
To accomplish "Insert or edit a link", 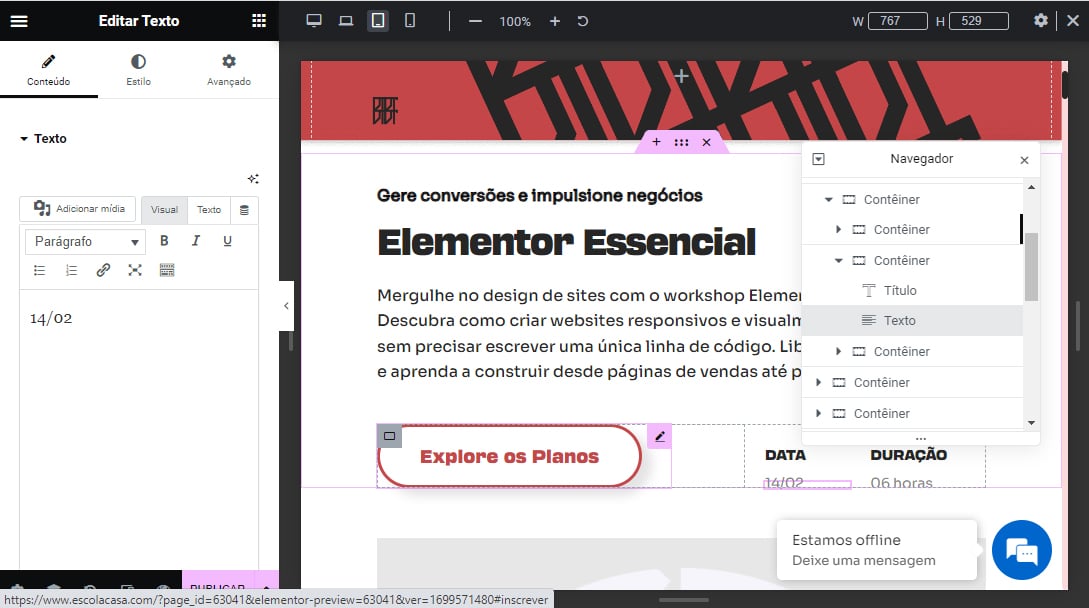I will pyautogui.click(x=103, y=270).
